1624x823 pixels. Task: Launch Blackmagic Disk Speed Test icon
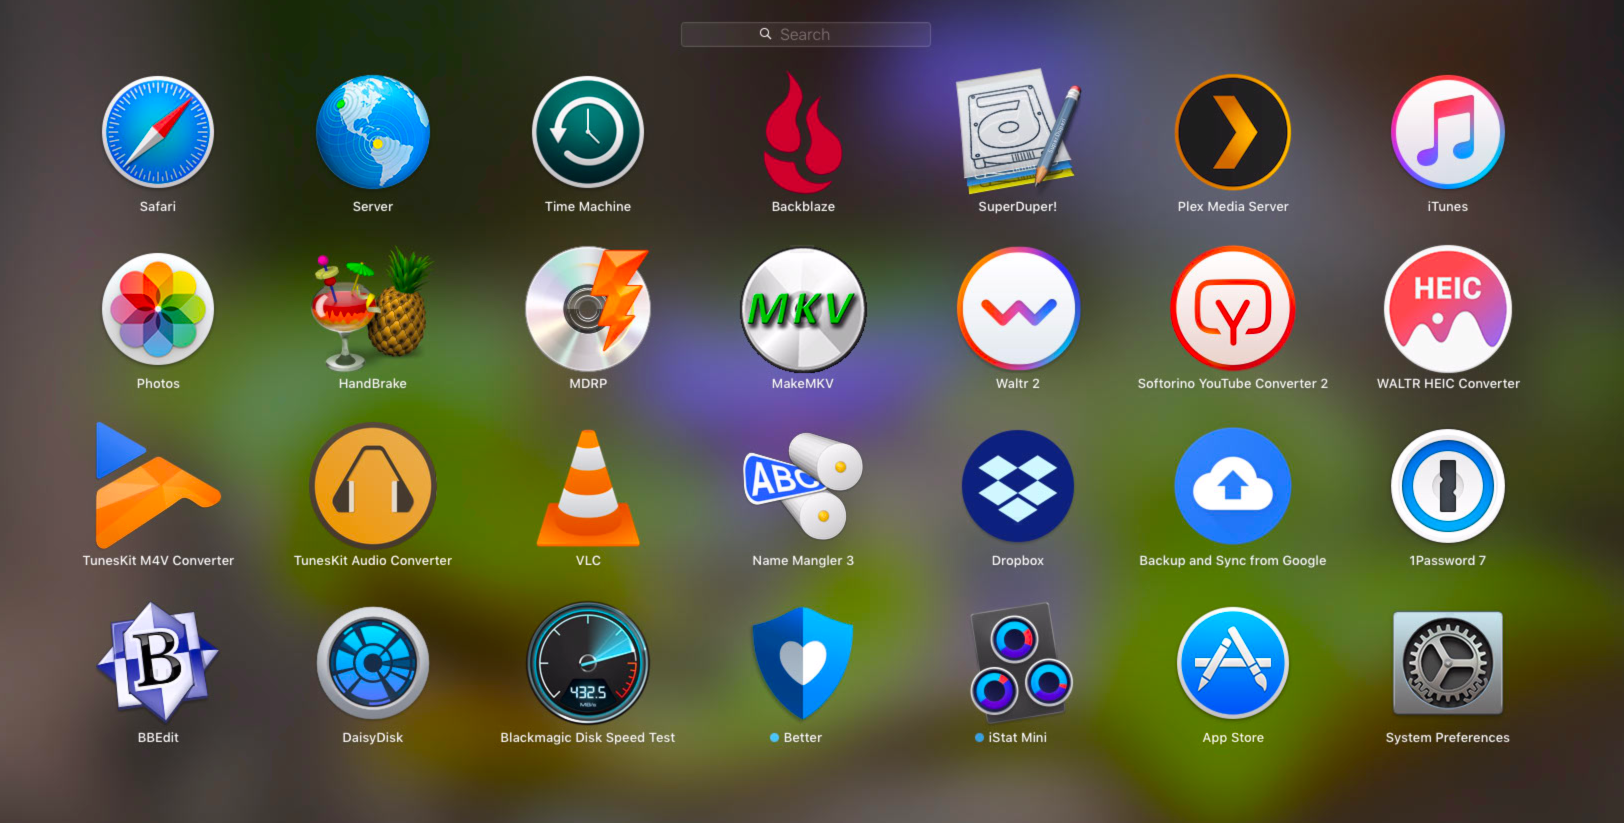[x=588, y=663]
